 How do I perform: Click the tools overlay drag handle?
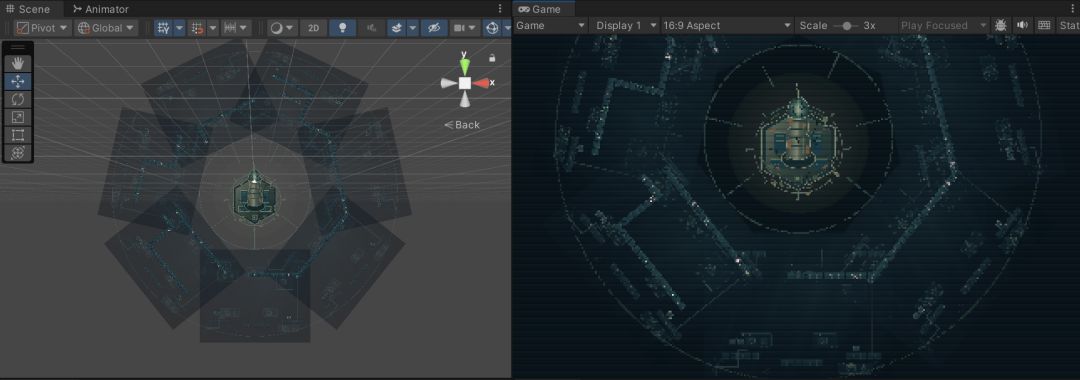point(18,48)
